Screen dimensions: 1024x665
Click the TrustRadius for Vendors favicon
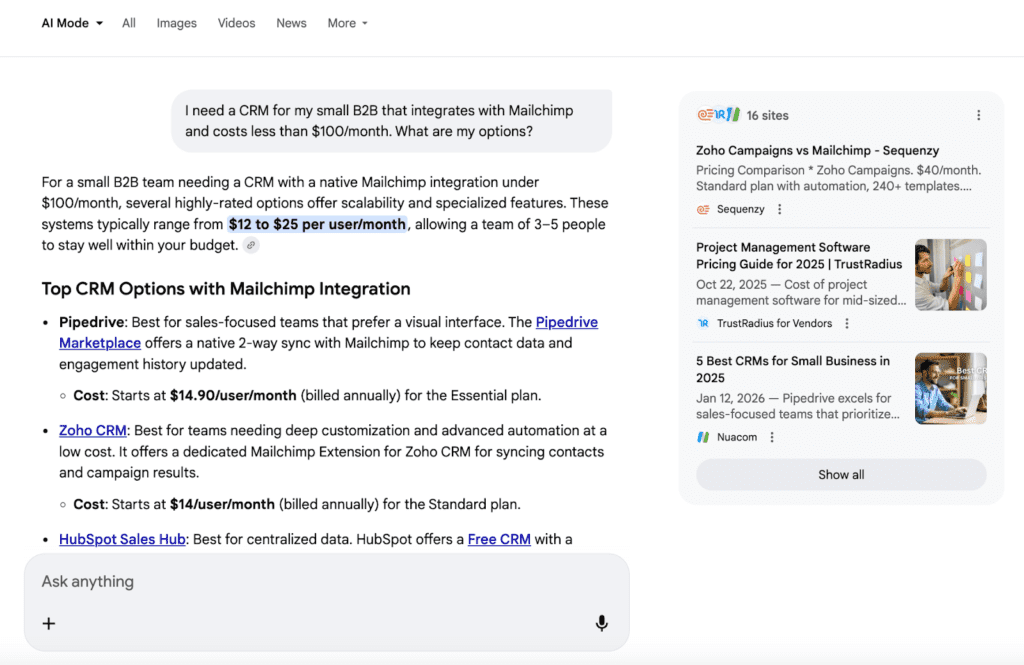[704, 323]
